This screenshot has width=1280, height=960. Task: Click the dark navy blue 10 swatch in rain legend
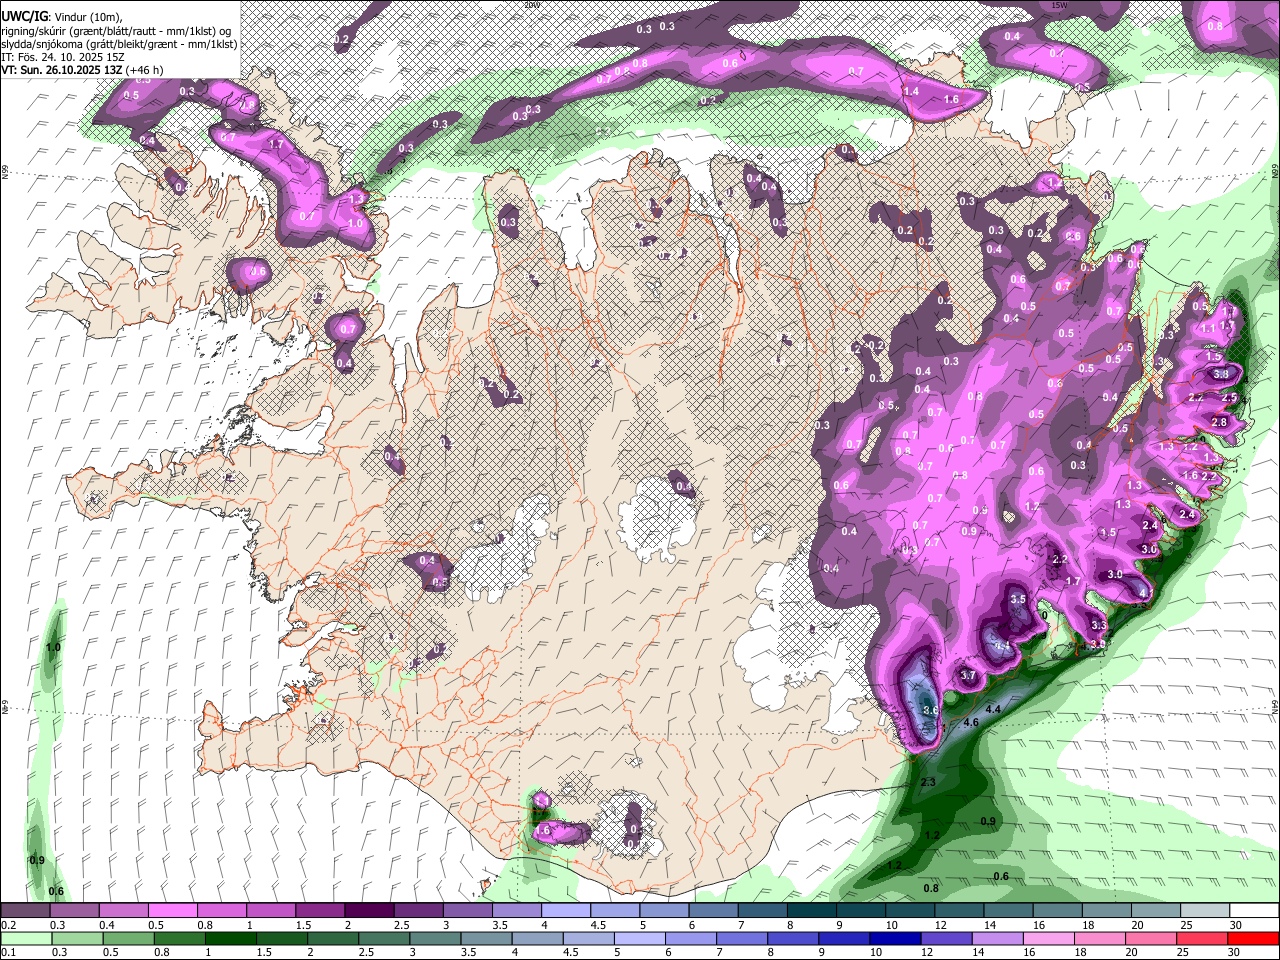[x=894, y=939]
